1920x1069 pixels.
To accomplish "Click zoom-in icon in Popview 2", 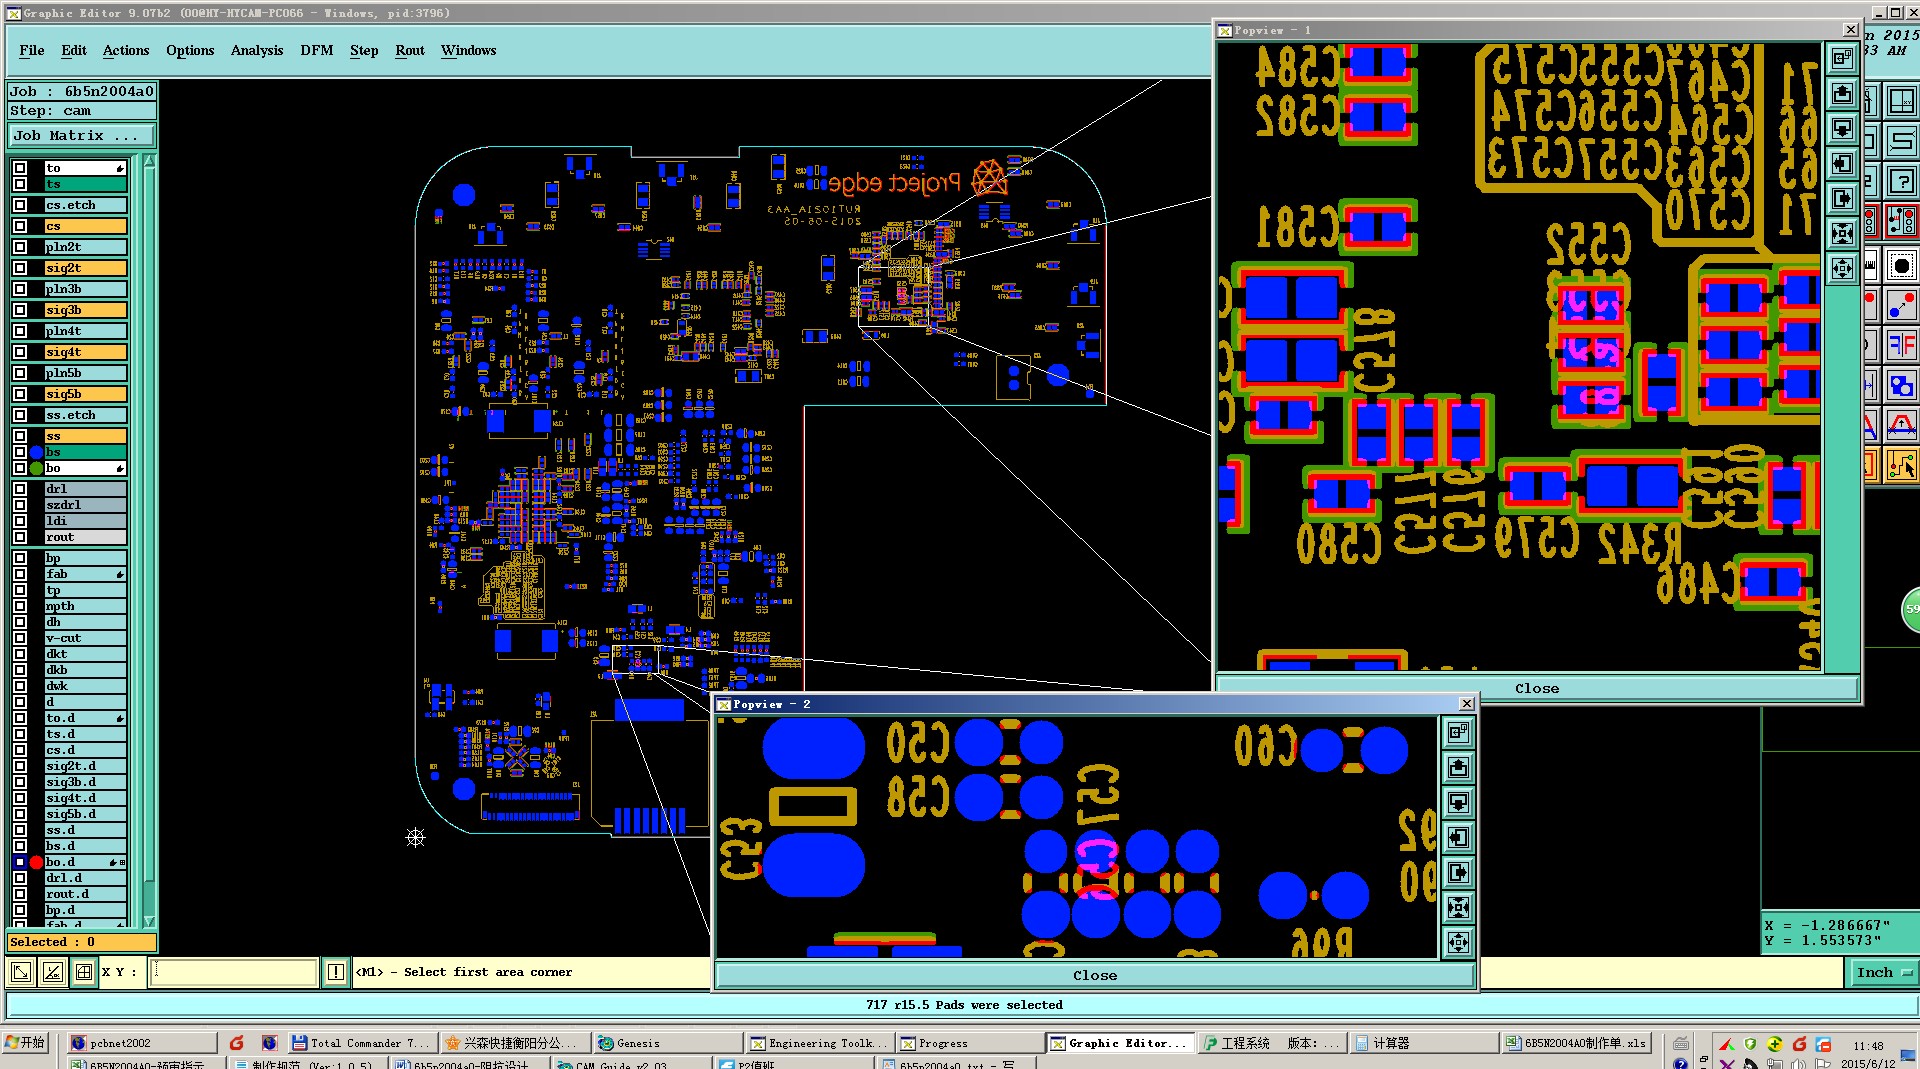I will tap(1458, 908).
